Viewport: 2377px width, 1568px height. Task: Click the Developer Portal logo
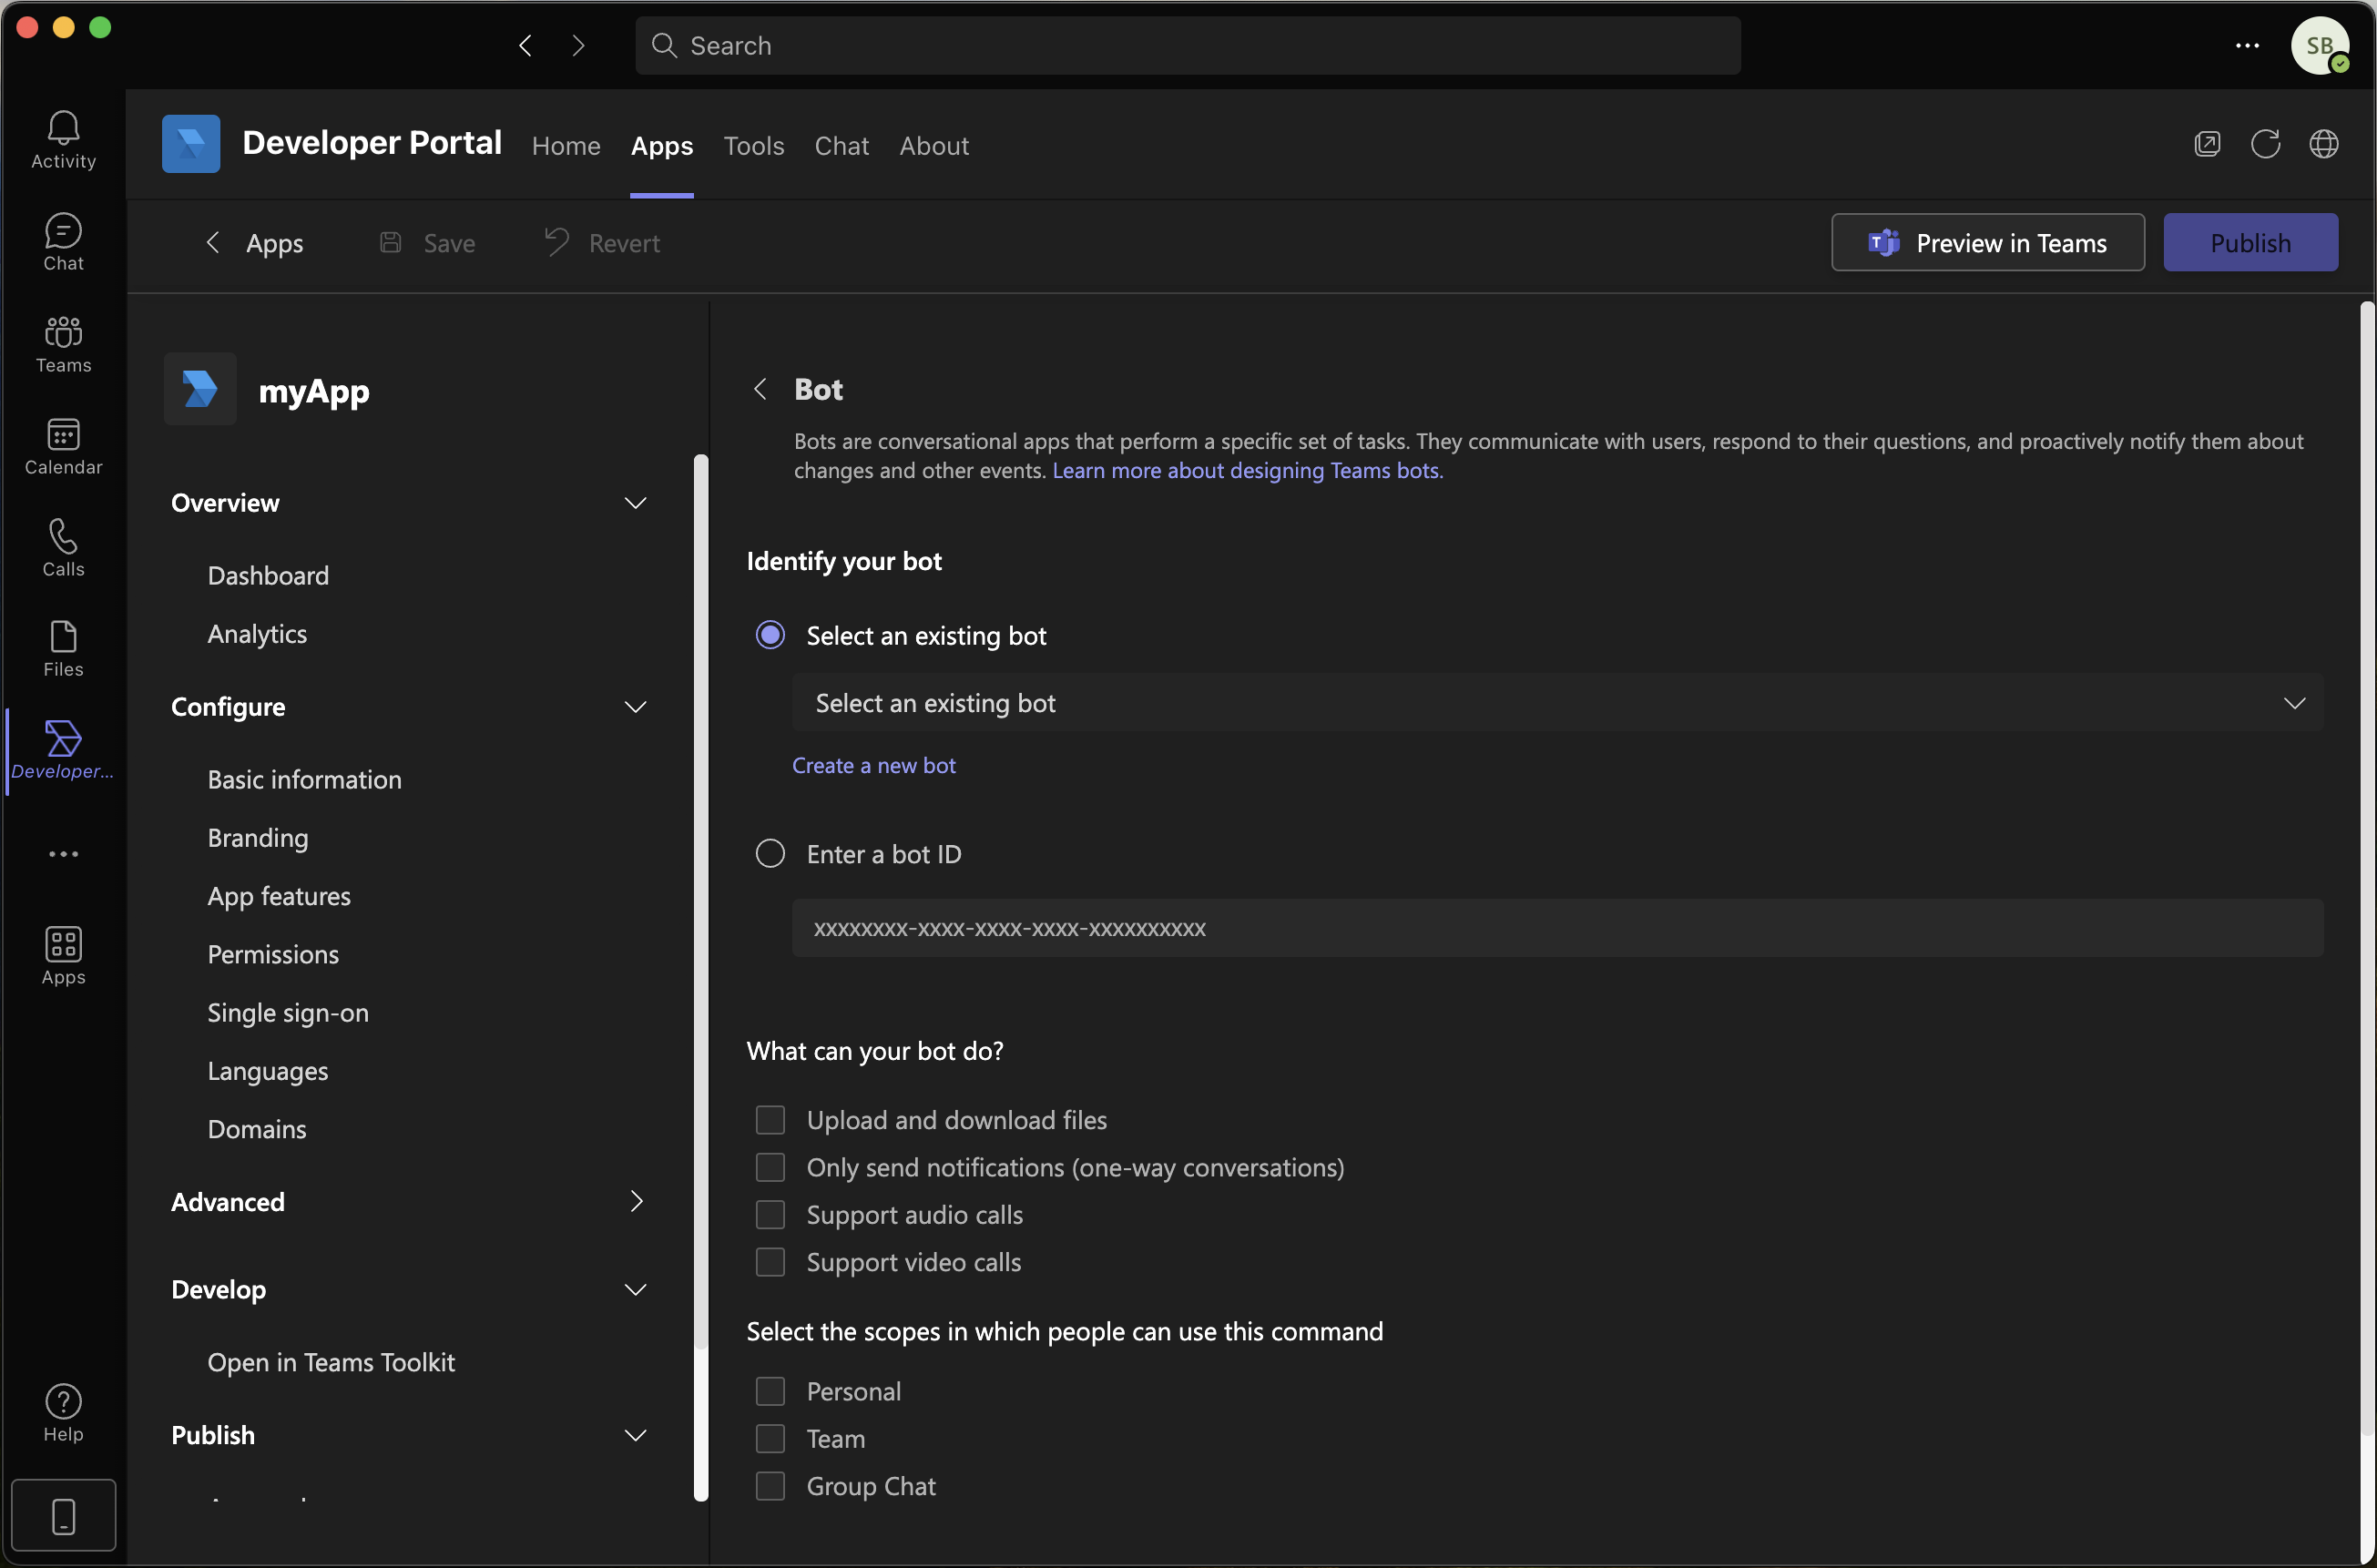pyautogui.click(x=191, y=144)
